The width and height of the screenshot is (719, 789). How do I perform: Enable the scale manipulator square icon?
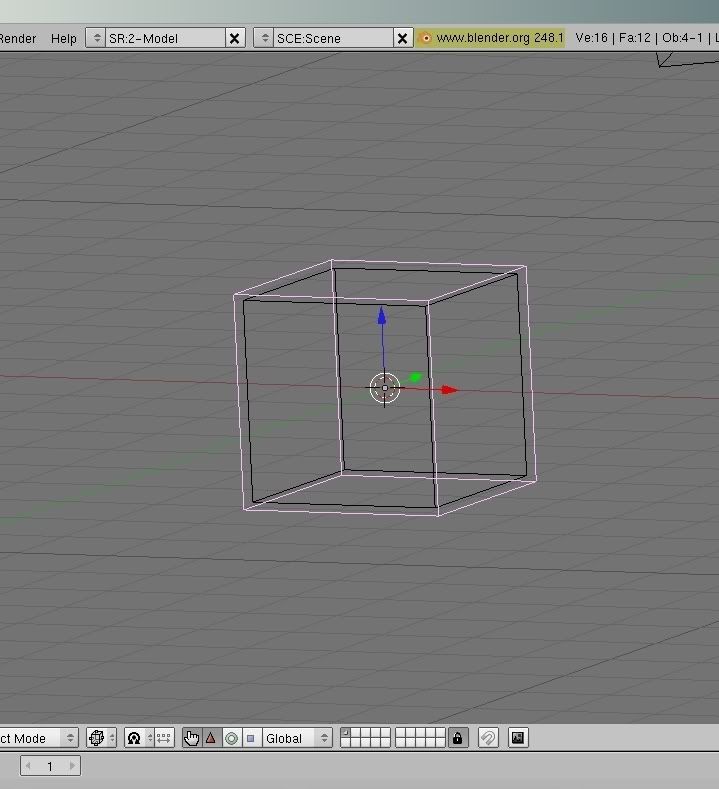pyautogui.click(x=251, y=738)
